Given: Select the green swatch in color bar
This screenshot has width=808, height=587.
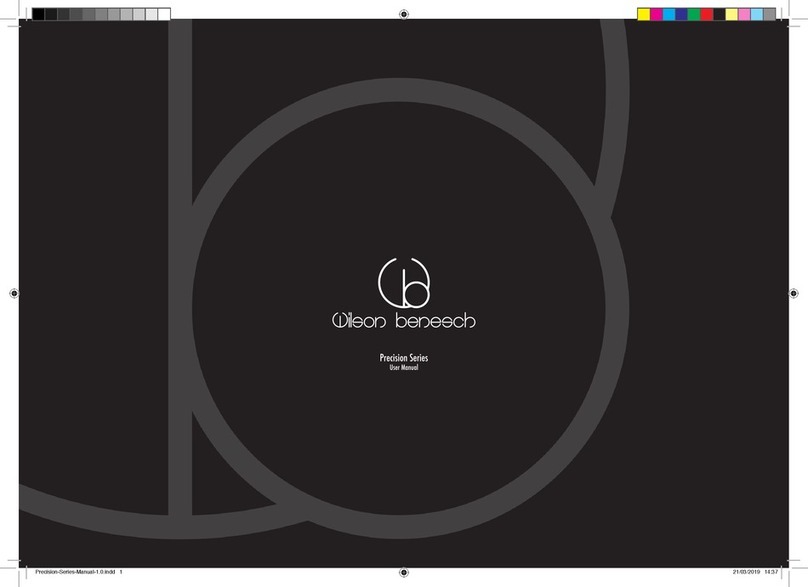Looking at the screenshot, I should point(694,14).
